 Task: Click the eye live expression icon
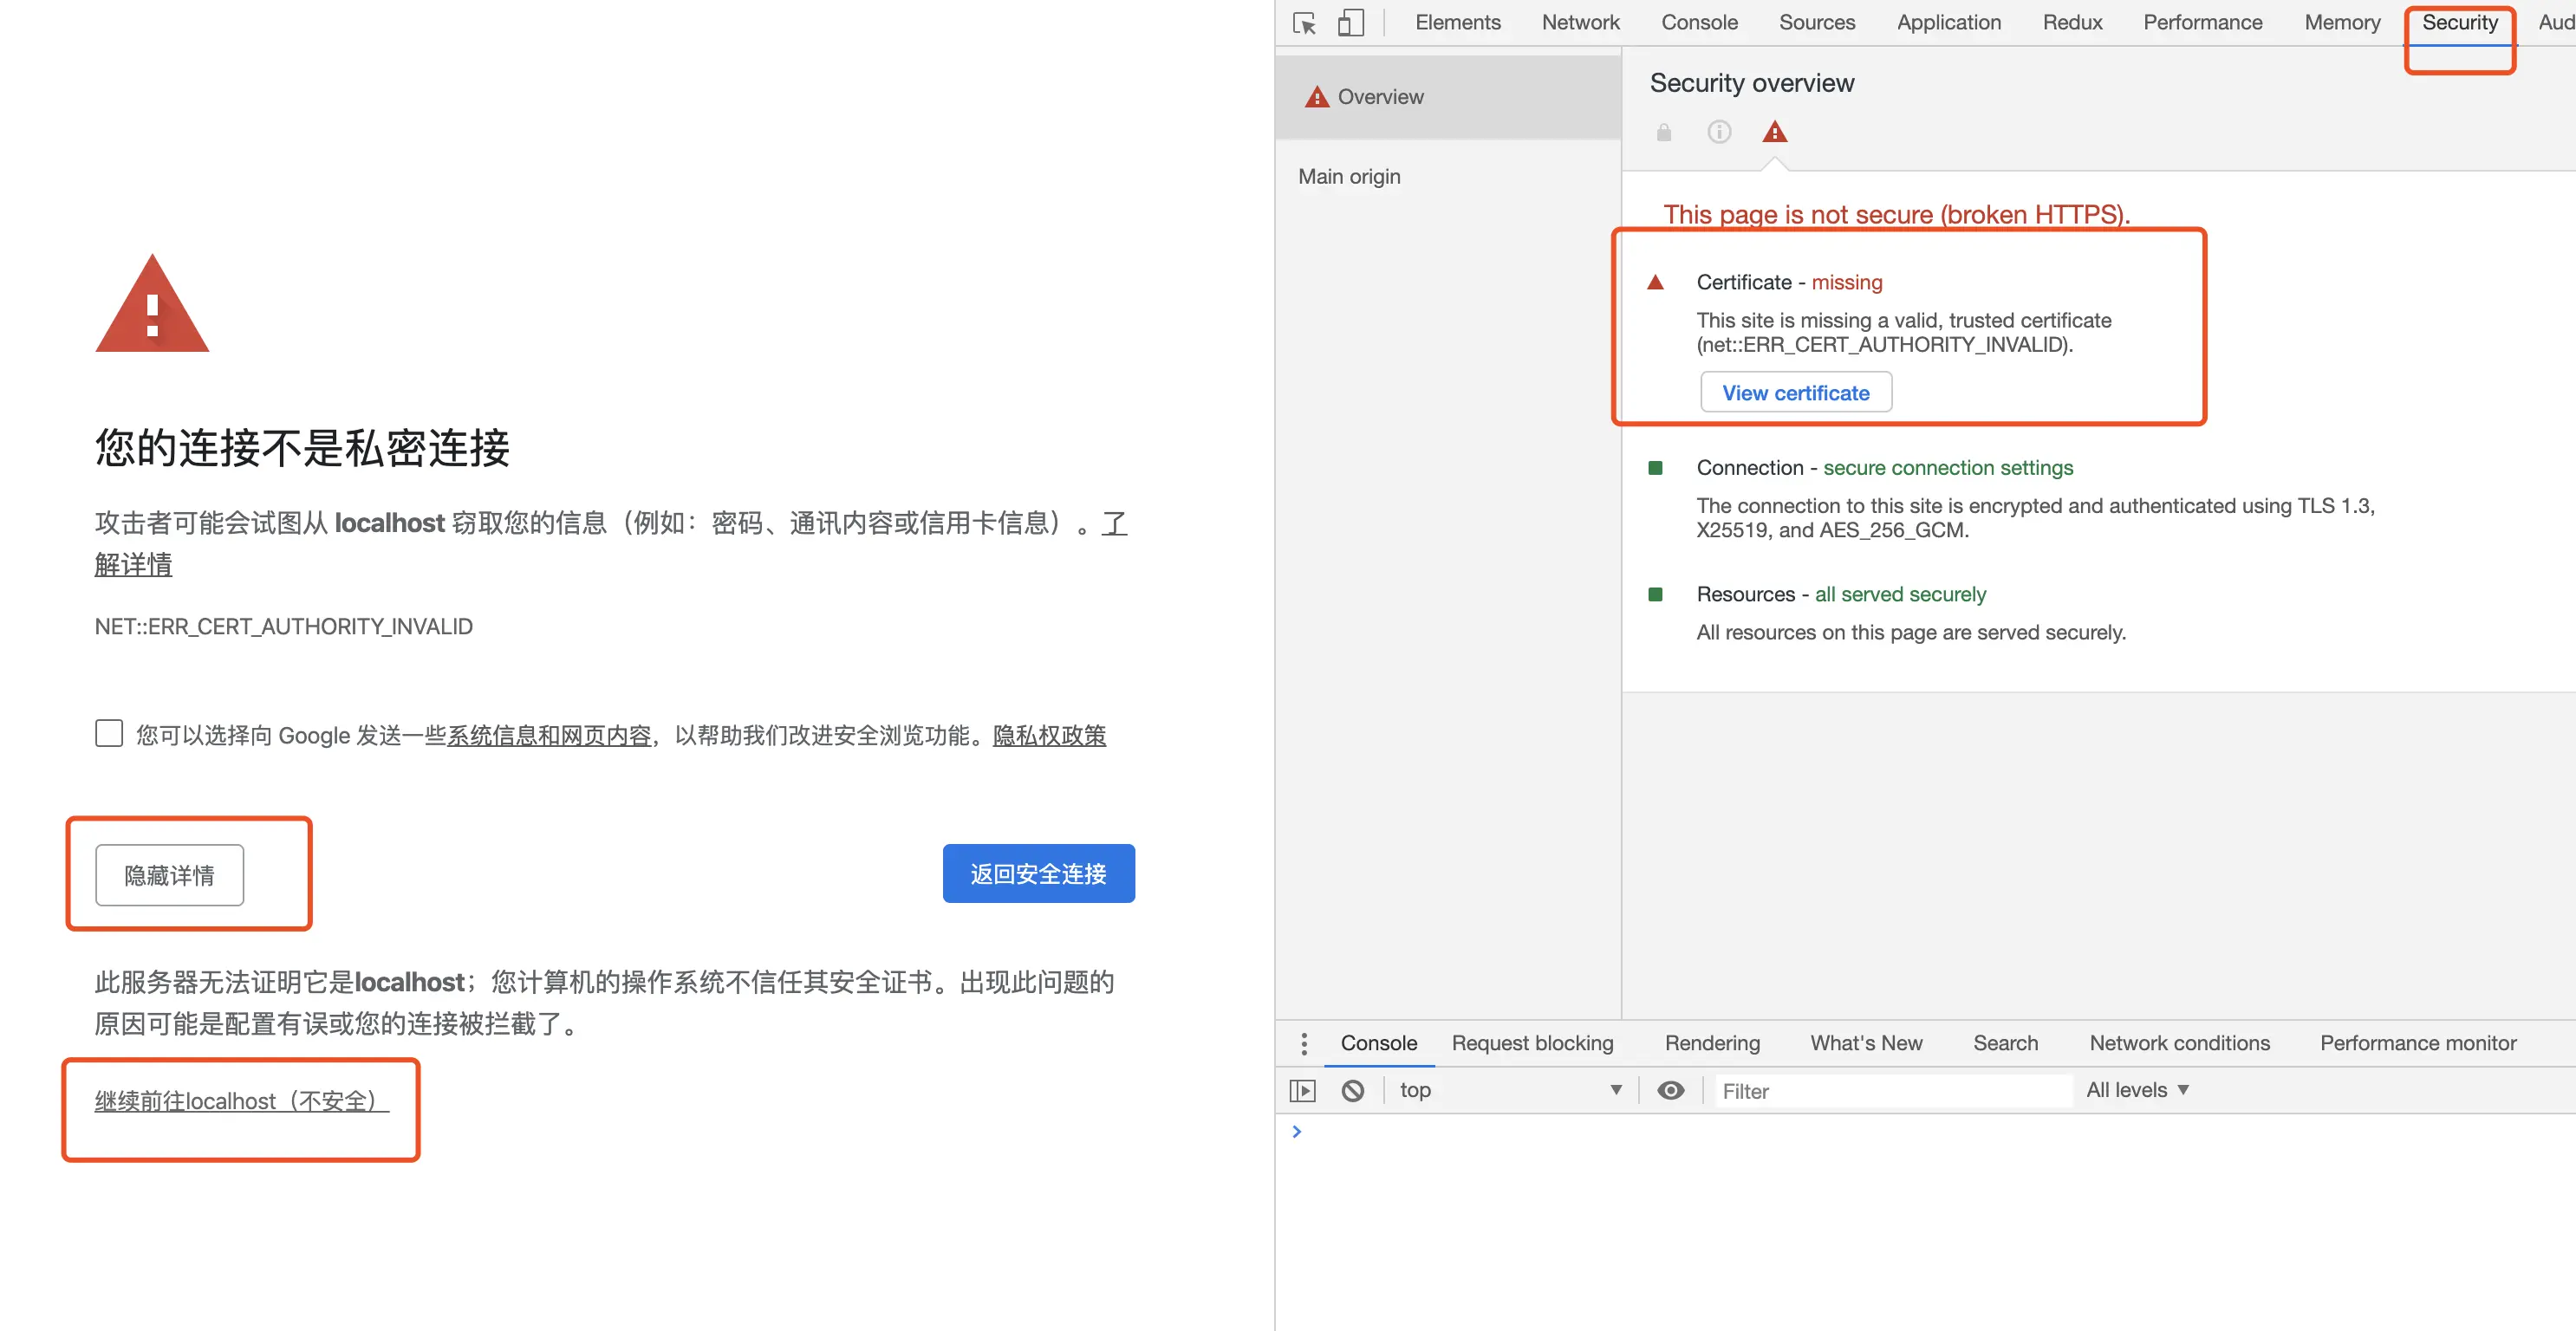[1670, 1090]
